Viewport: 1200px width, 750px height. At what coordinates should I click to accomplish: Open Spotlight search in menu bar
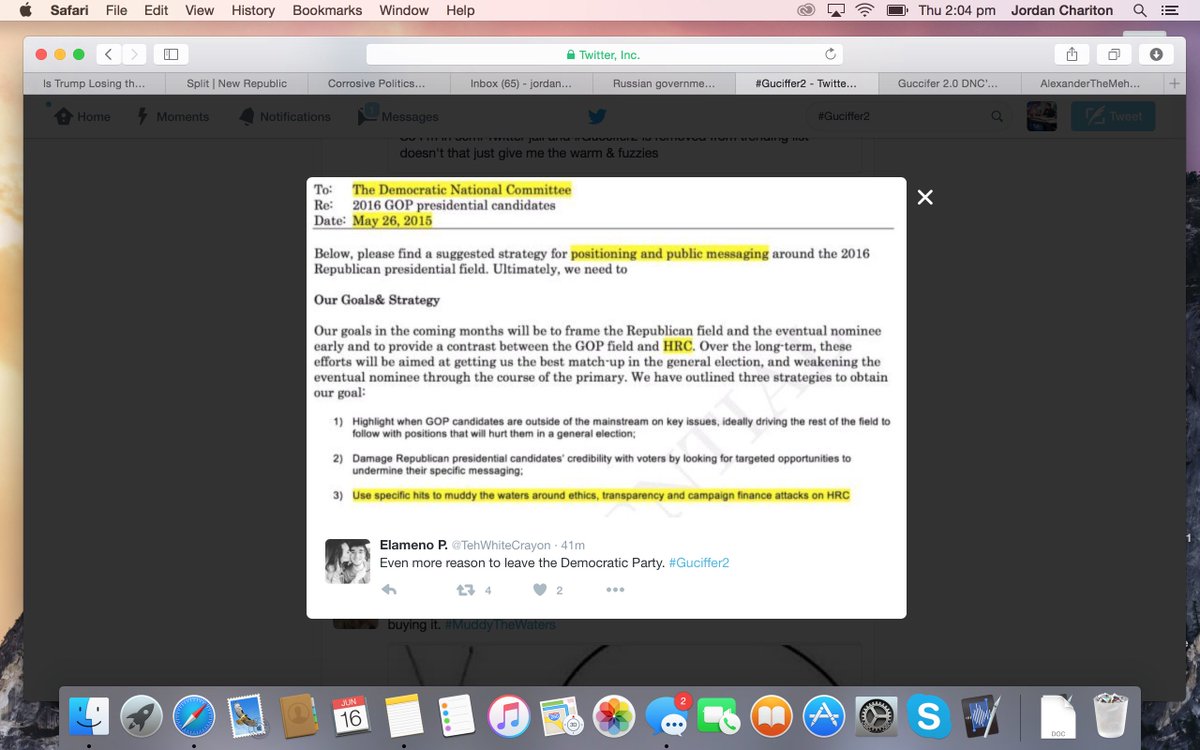[1140, 10]
